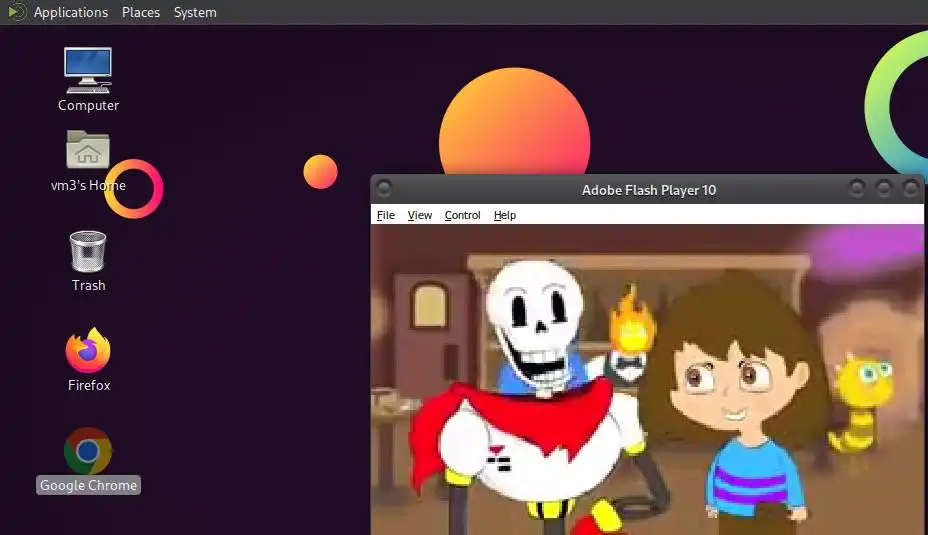The image size is (928, 535).
Task: Click the brown-haired child in the animation
Action: [737, 402]
